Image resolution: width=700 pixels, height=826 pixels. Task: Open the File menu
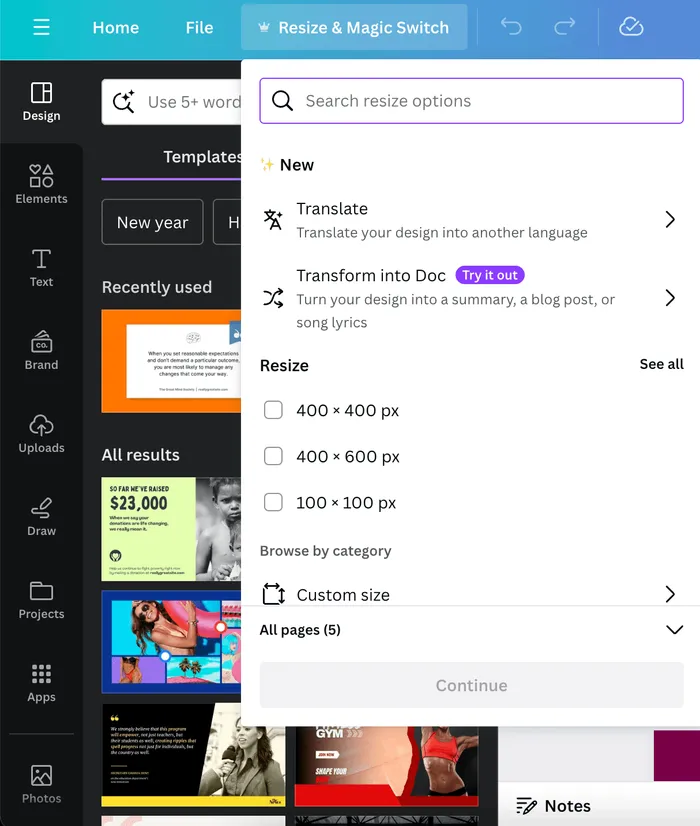point(199,27)
